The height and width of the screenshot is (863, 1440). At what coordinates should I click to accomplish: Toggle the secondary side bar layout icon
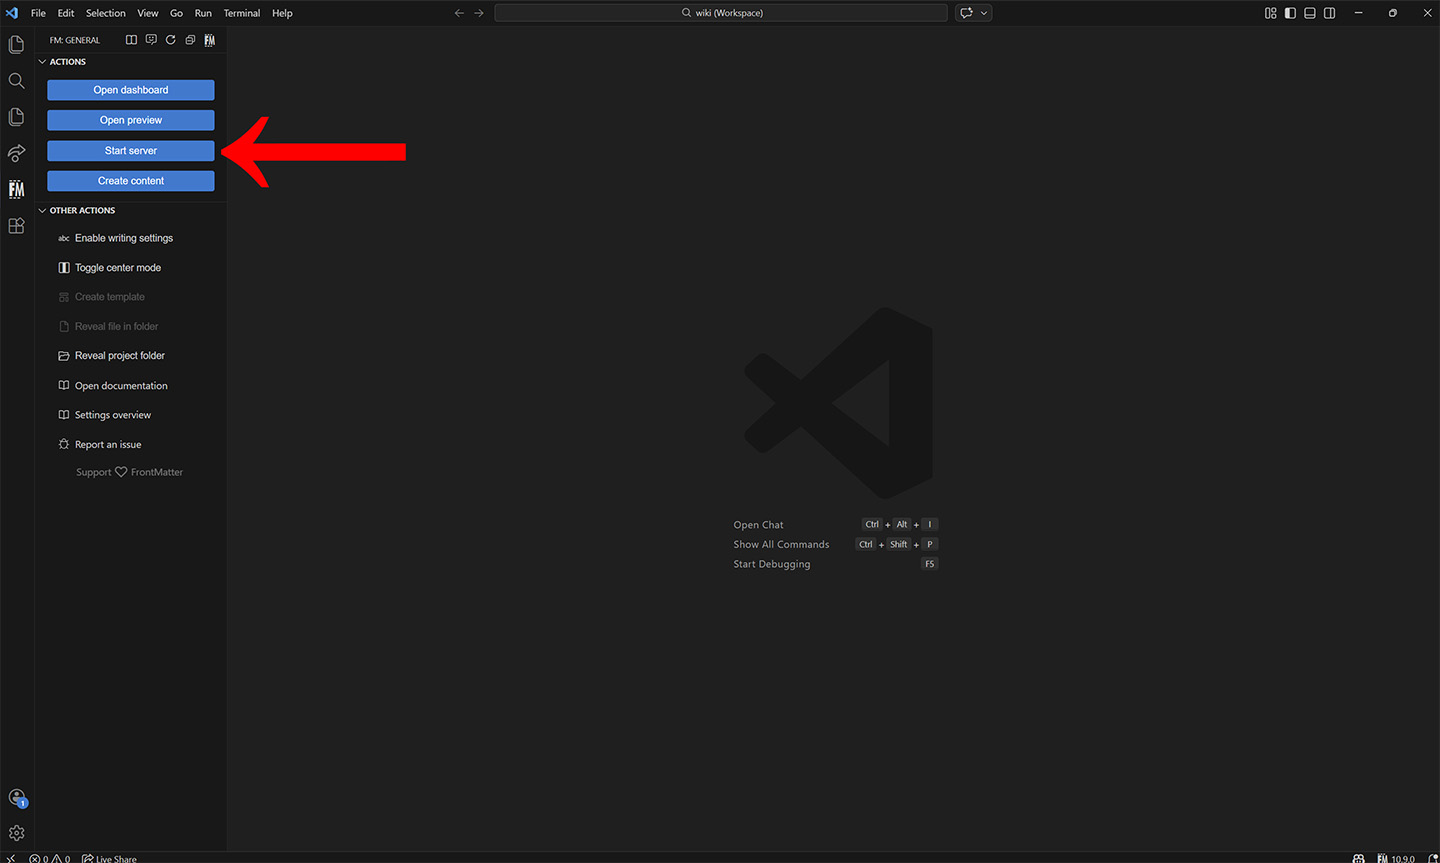coord(1330,13)
